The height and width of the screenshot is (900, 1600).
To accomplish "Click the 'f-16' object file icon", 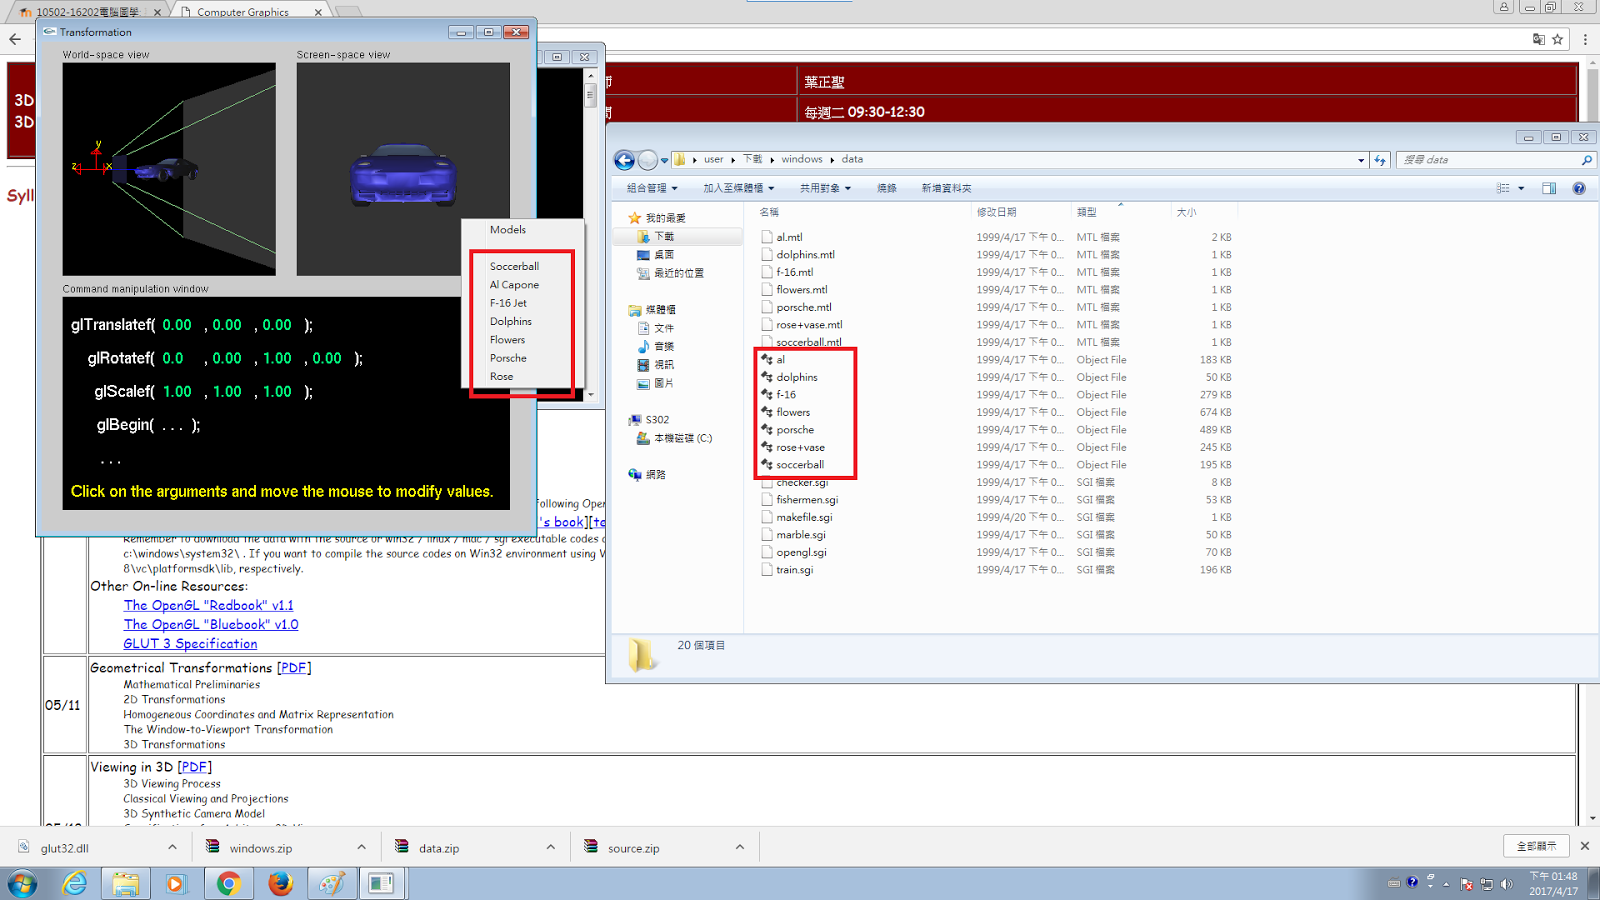I will tap(767, 394).
